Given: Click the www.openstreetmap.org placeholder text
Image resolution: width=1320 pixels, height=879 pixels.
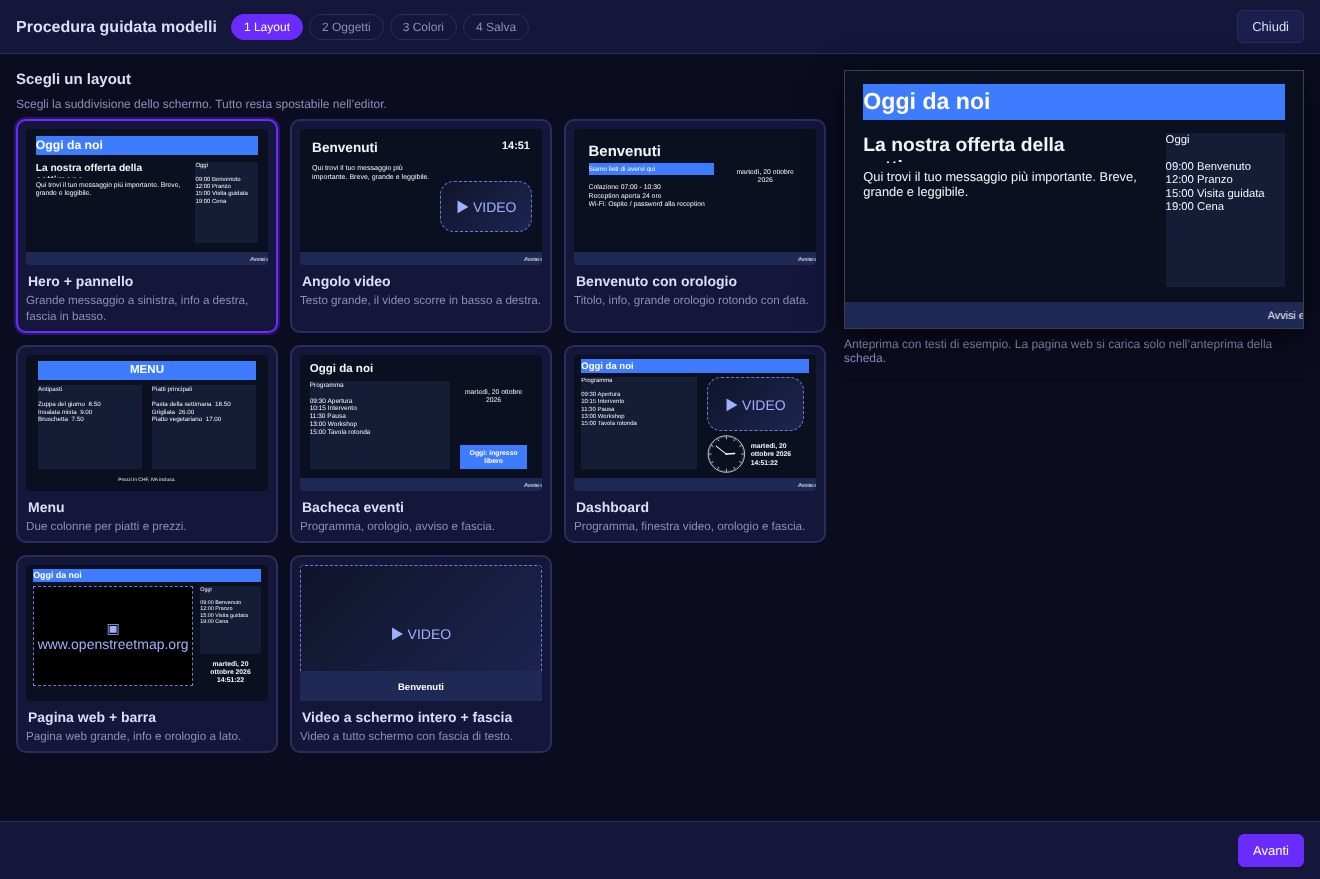Looking at the screenshot, I should [113, 645].
